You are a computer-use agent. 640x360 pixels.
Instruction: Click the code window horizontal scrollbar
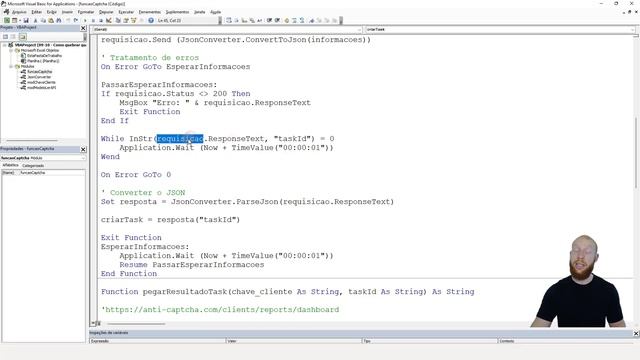(x=137, y=324)
